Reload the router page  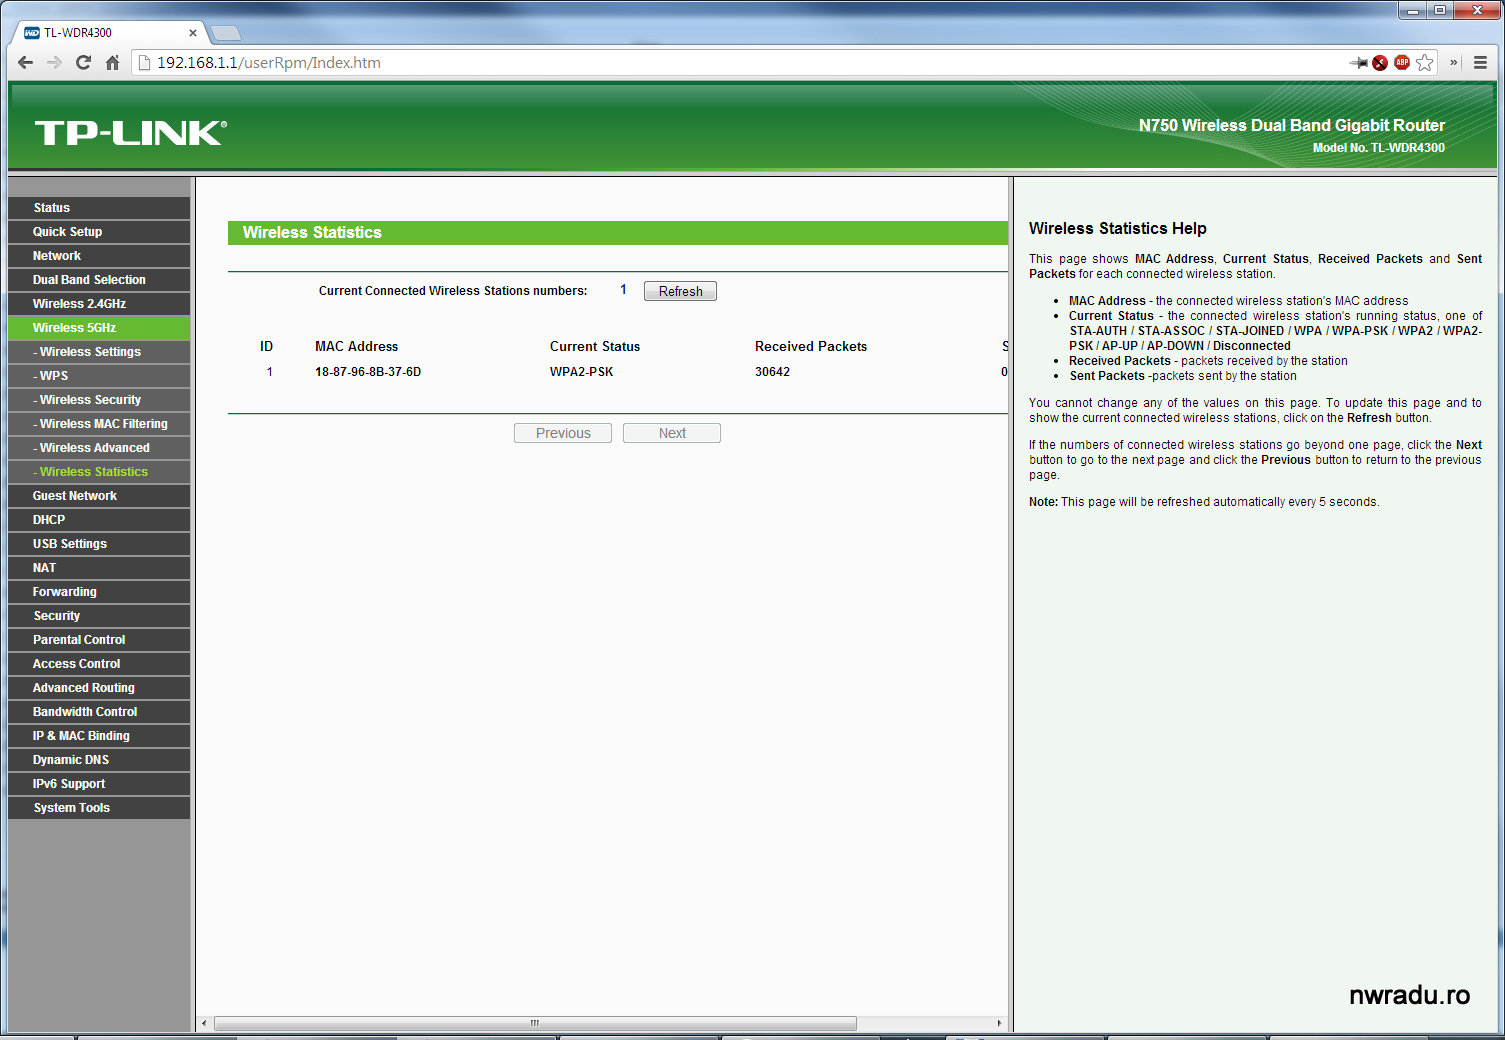[83, 63]
